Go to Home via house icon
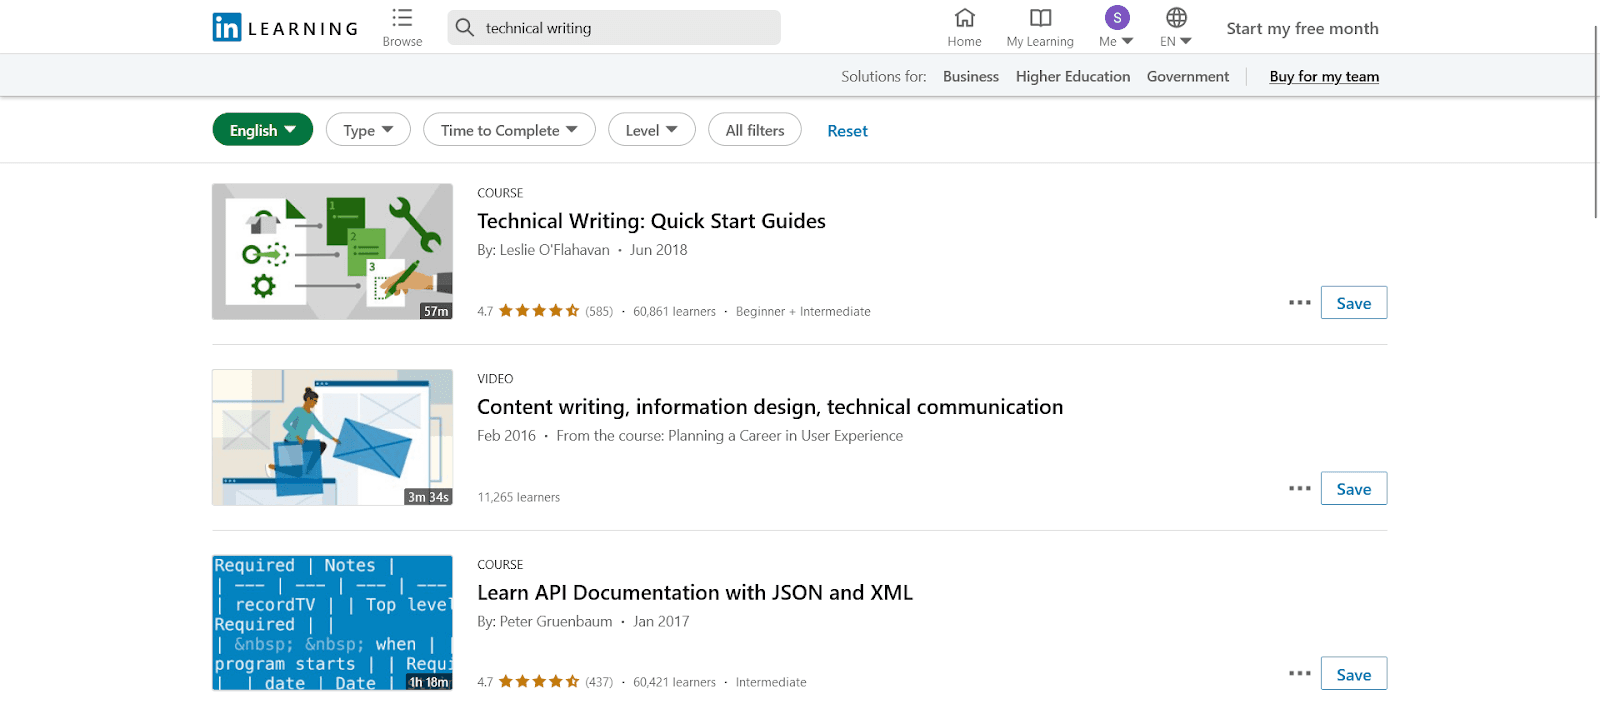 point(964,18)
